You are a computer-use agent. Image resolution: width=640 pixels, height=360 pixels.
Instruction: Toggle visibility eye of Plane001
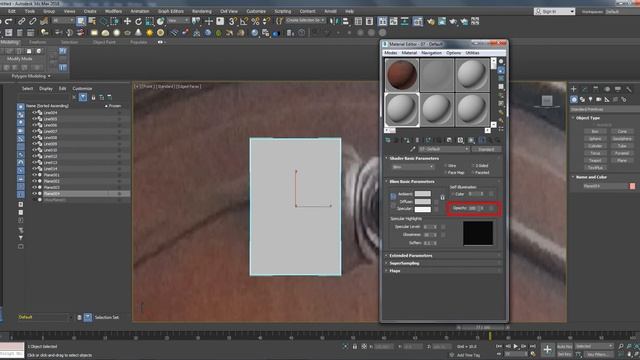click(34, 175)
